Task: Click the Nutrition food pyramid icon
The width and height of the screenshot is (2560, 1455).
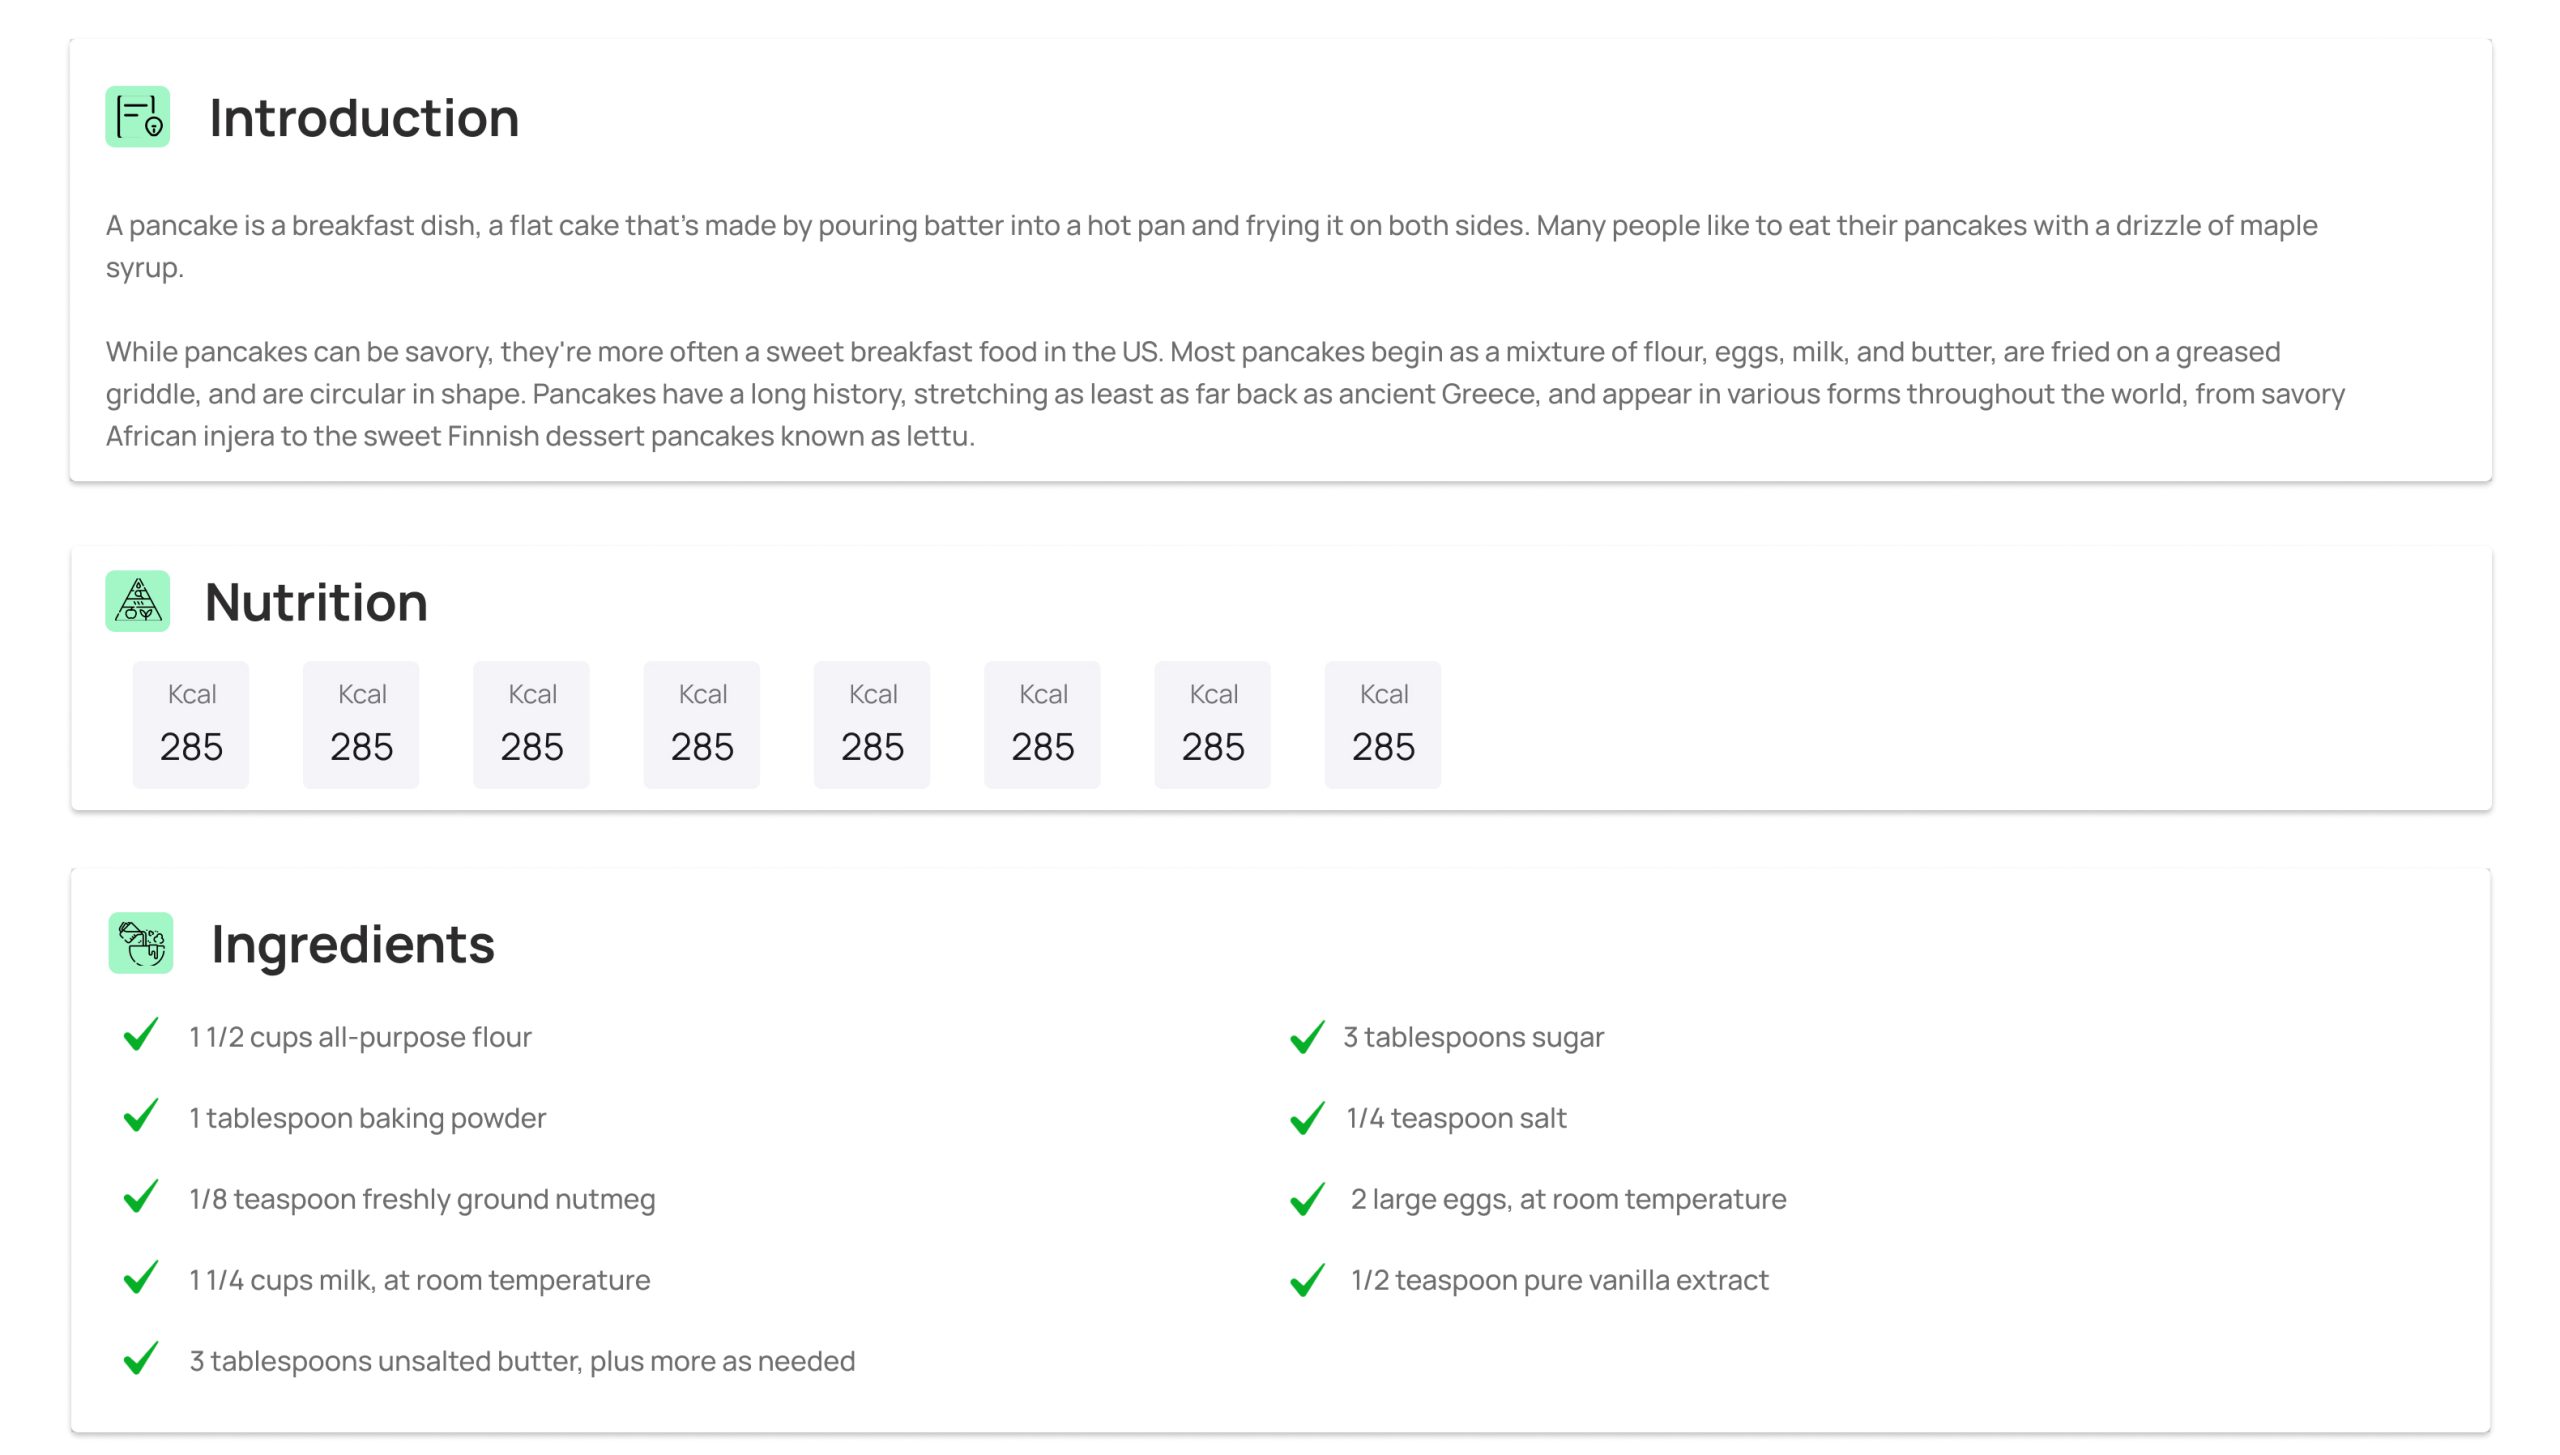Action: tap(138, 601)
